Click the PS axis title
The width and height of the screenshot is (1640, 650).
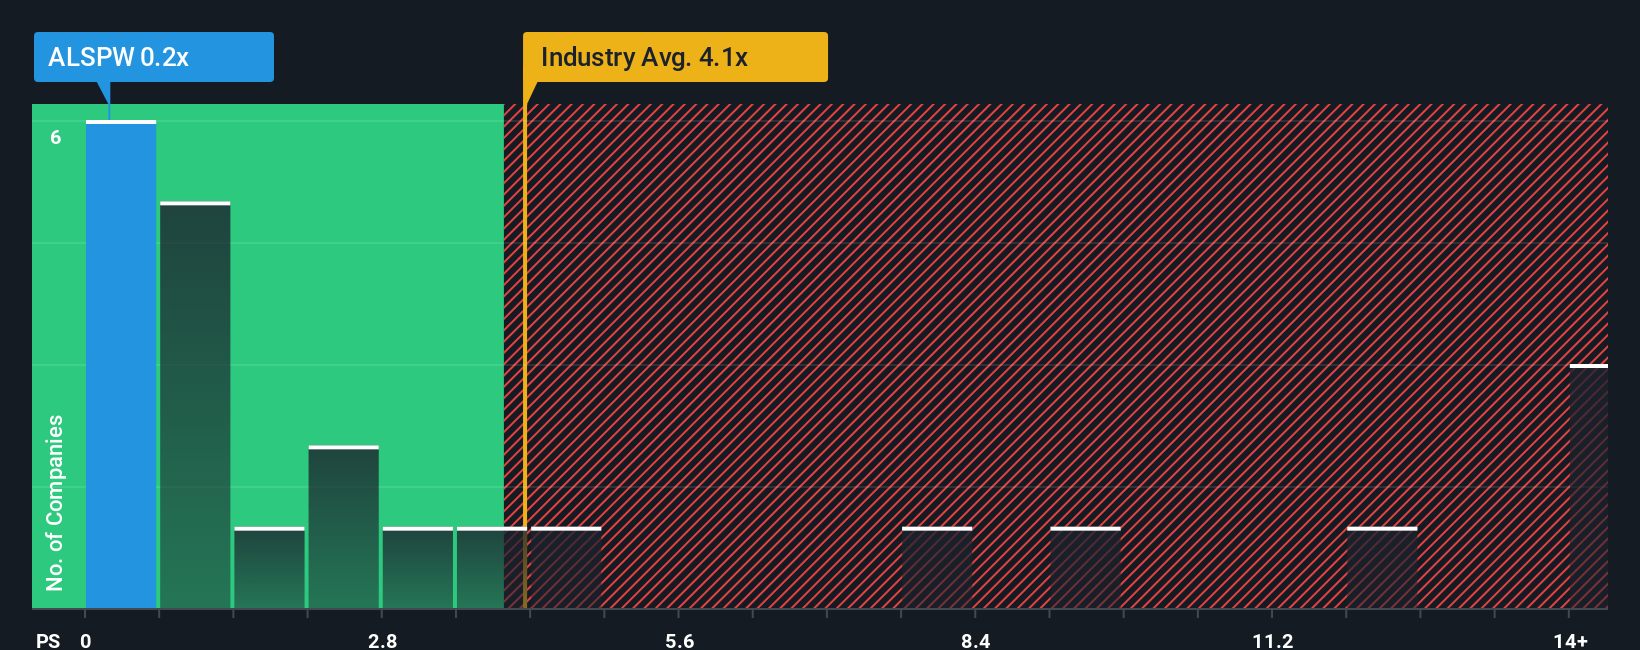(x=48, y=640)
